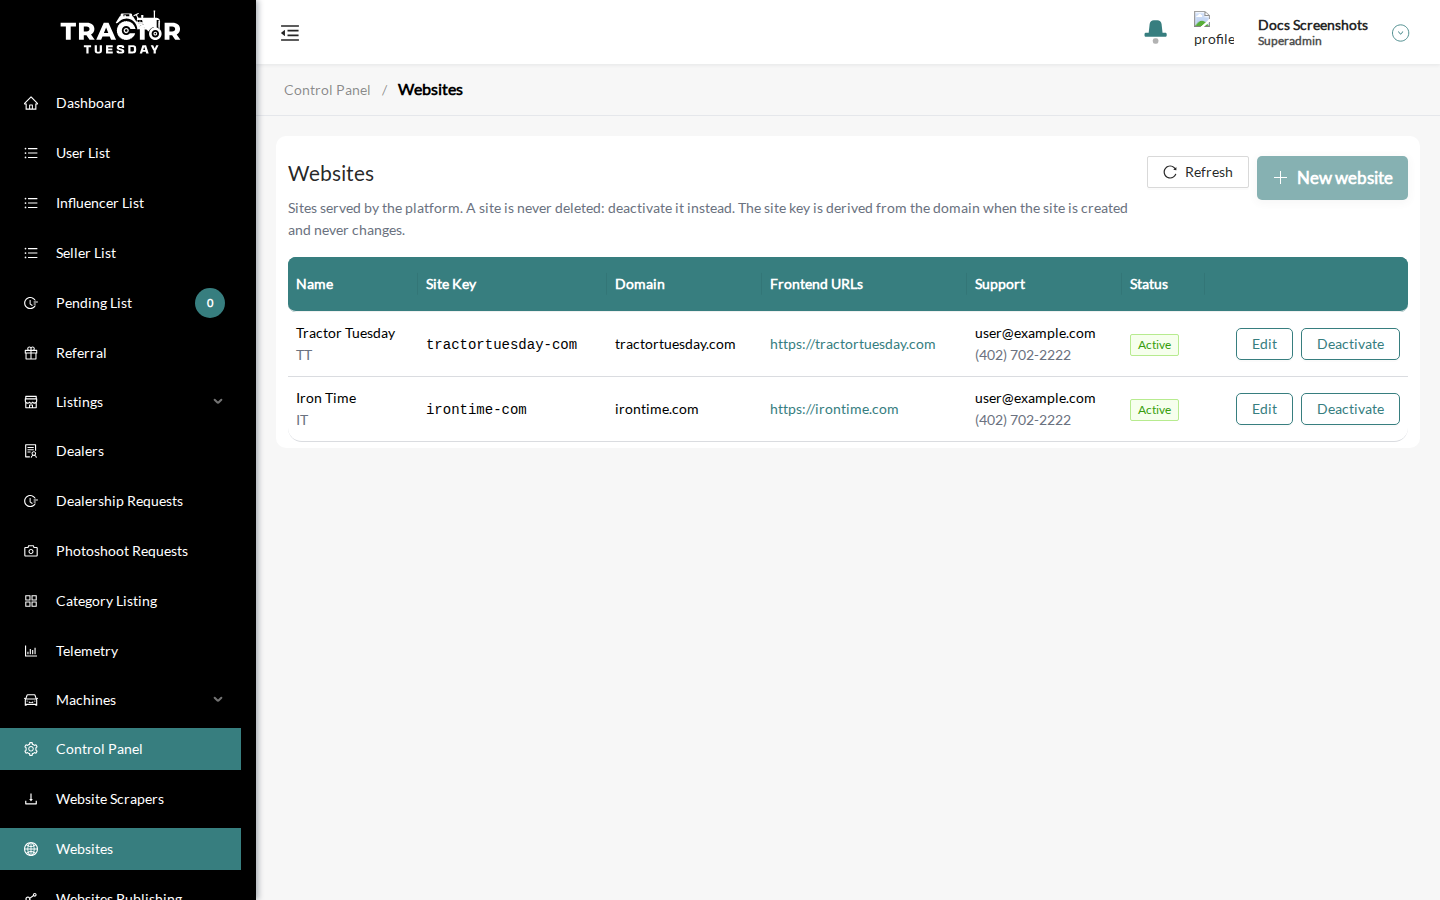The height and width of the screenshot is (900, 1440).
Task: Open the Telemetry menu item
Action: coord(120,651)
